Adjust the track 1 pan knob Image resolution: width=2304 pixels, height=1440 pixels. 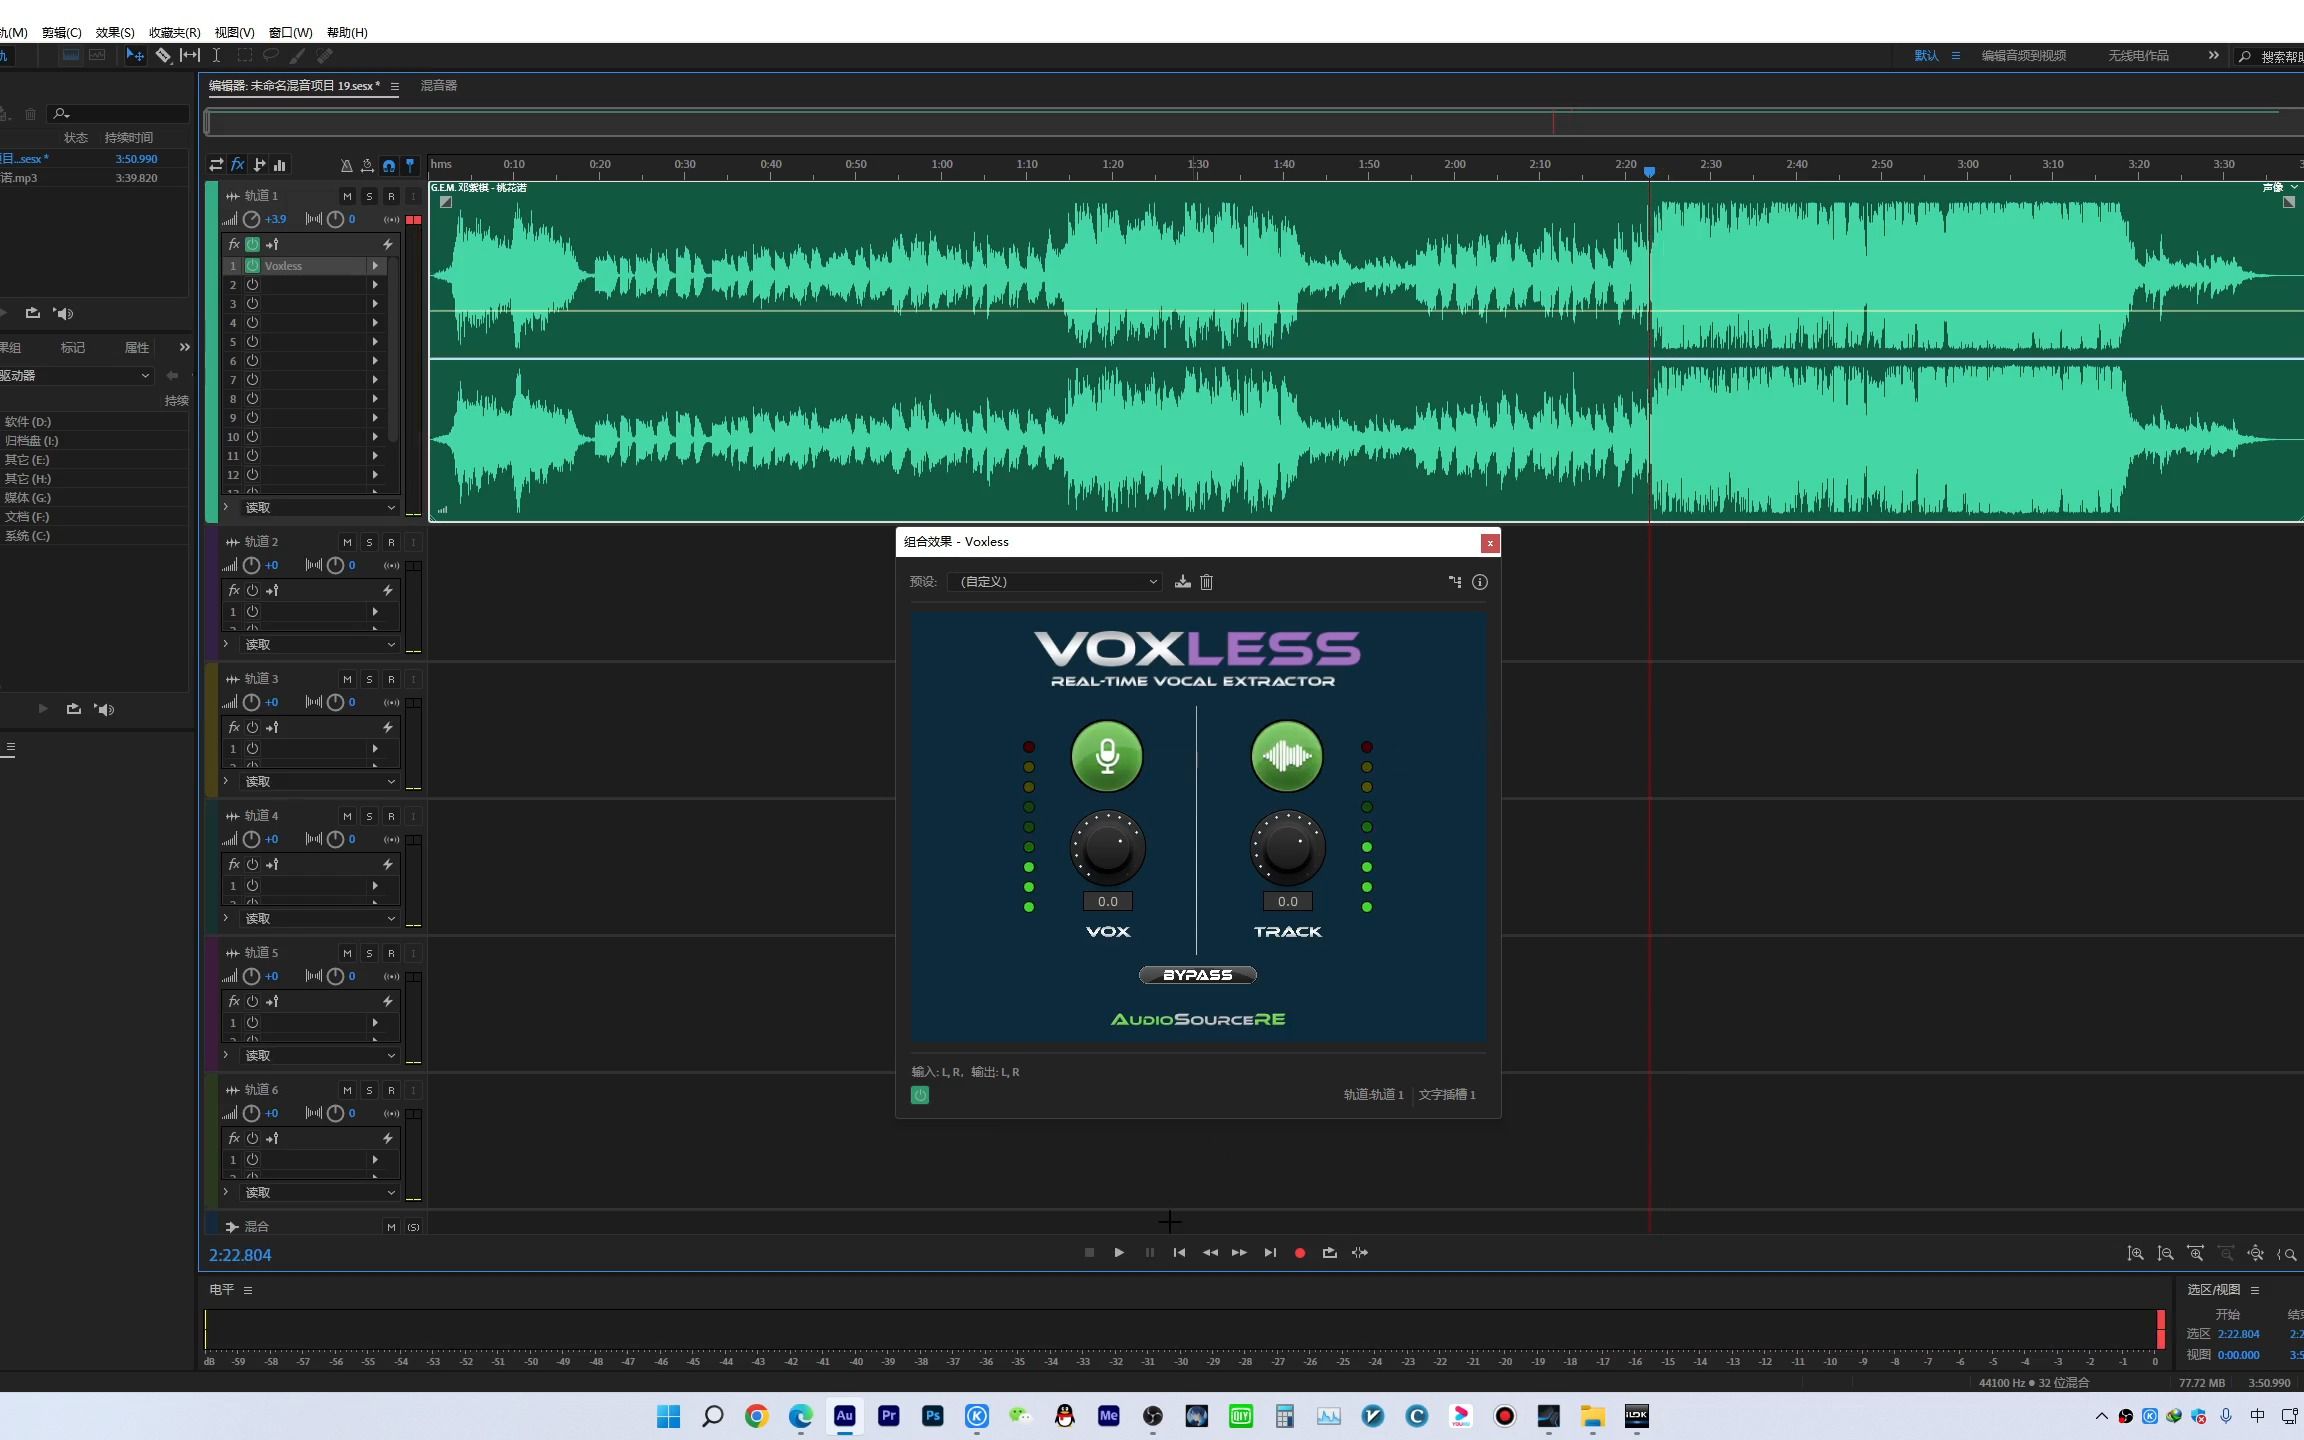336,219
